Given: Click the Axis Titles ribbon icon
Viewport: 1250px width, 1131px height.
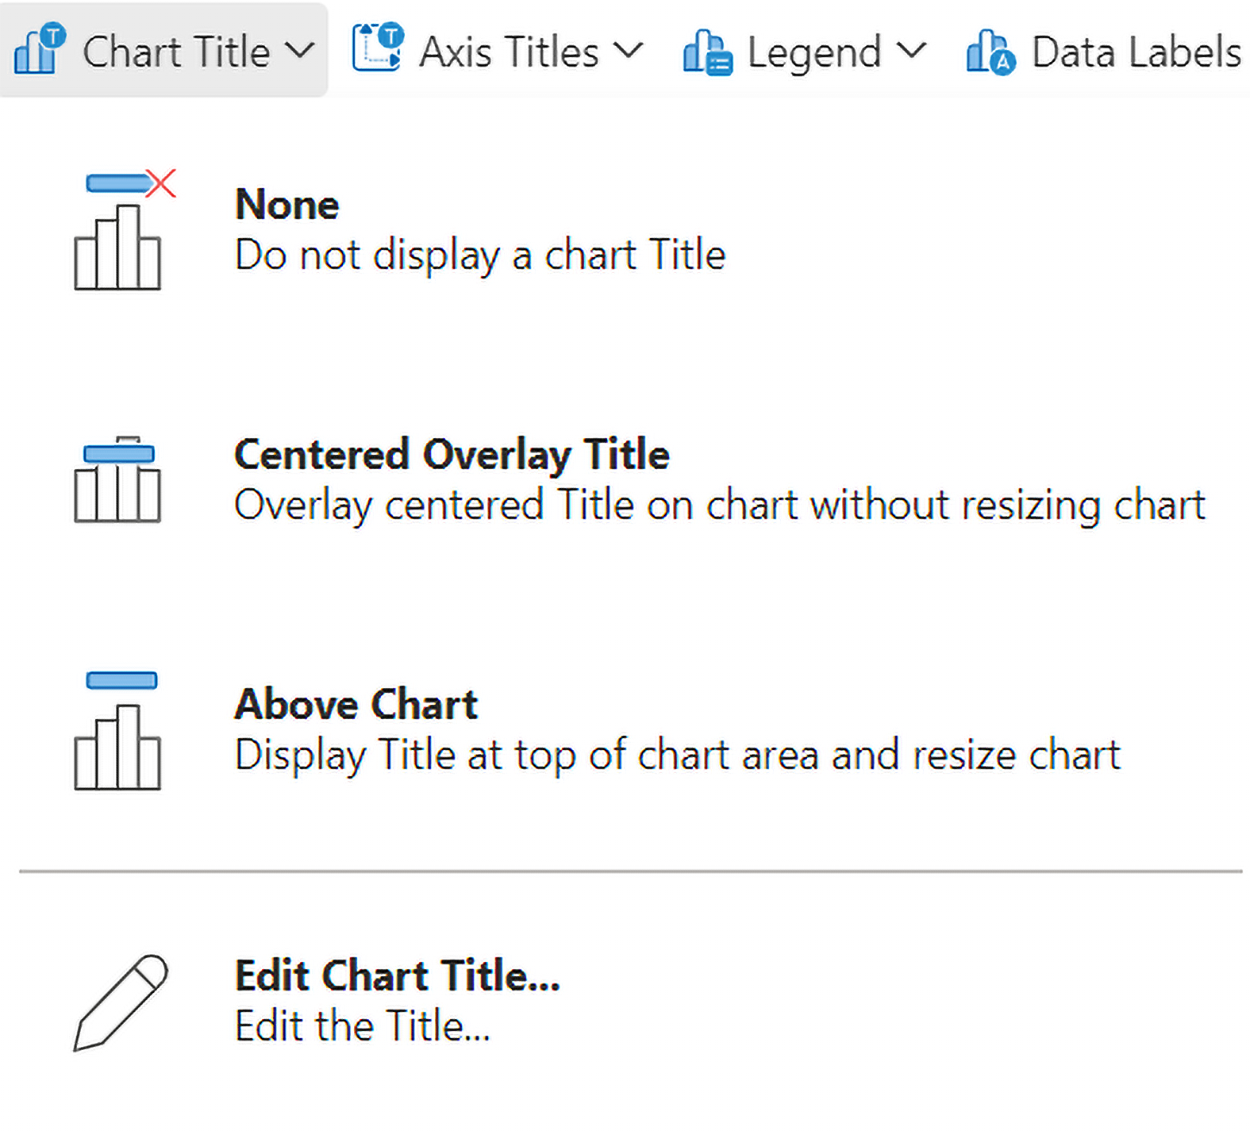Looking at the screenshot, I should [x=377, y=48].
